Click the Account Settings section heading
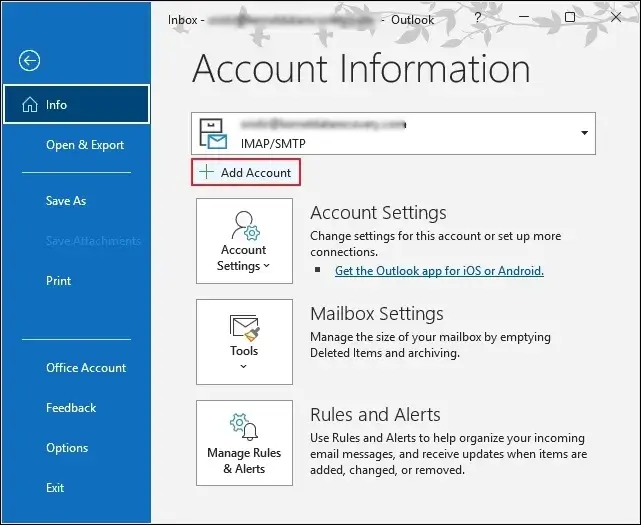Viewport: 641px width, 525px height. tap(378, 213)
